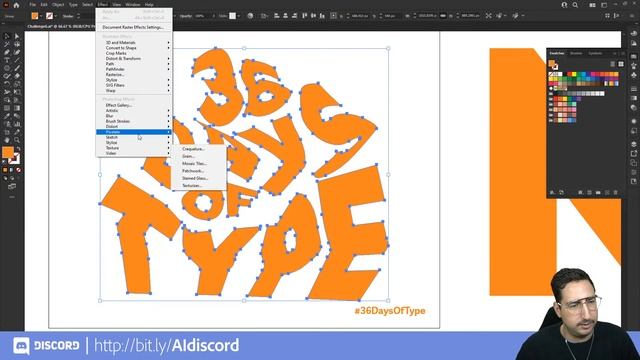Screen dimensions: 640x360
Task: Select the Type tool
Action: click(x=7, y=60)
